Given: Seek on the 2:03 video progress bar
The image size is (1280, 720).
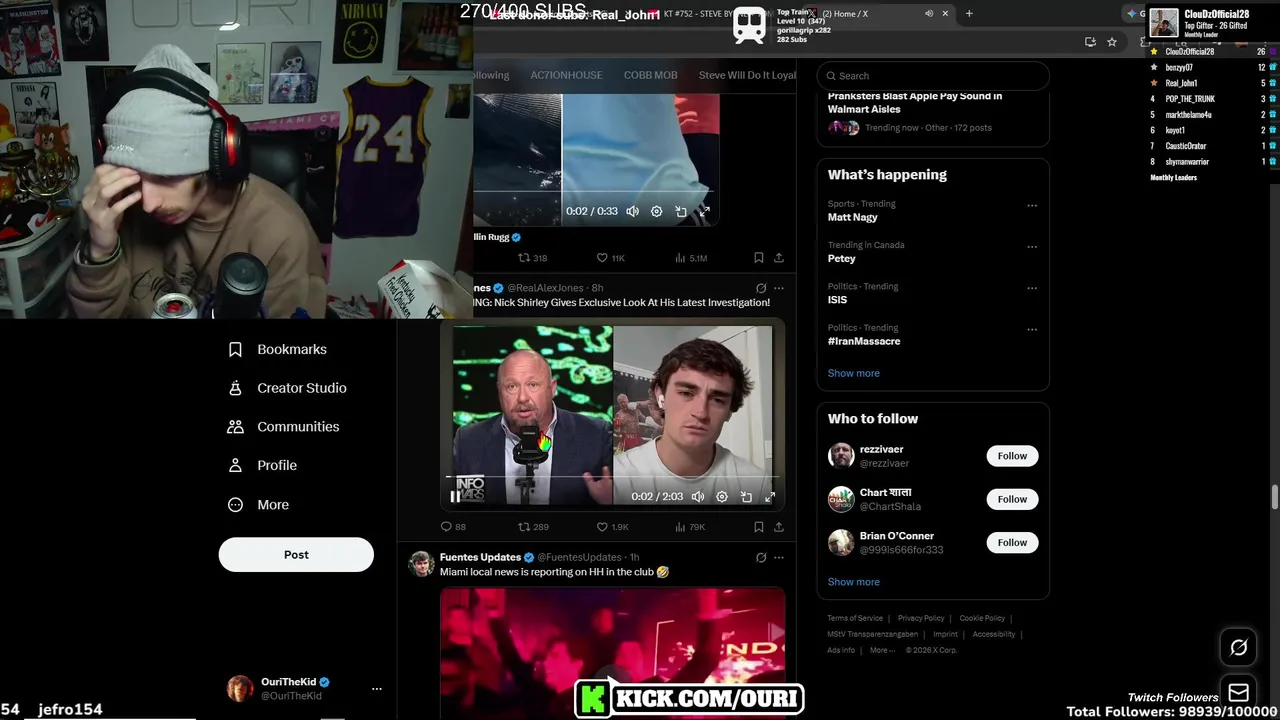Looking at the screenshot, I should pyautogui.click(x=612, y=477).
